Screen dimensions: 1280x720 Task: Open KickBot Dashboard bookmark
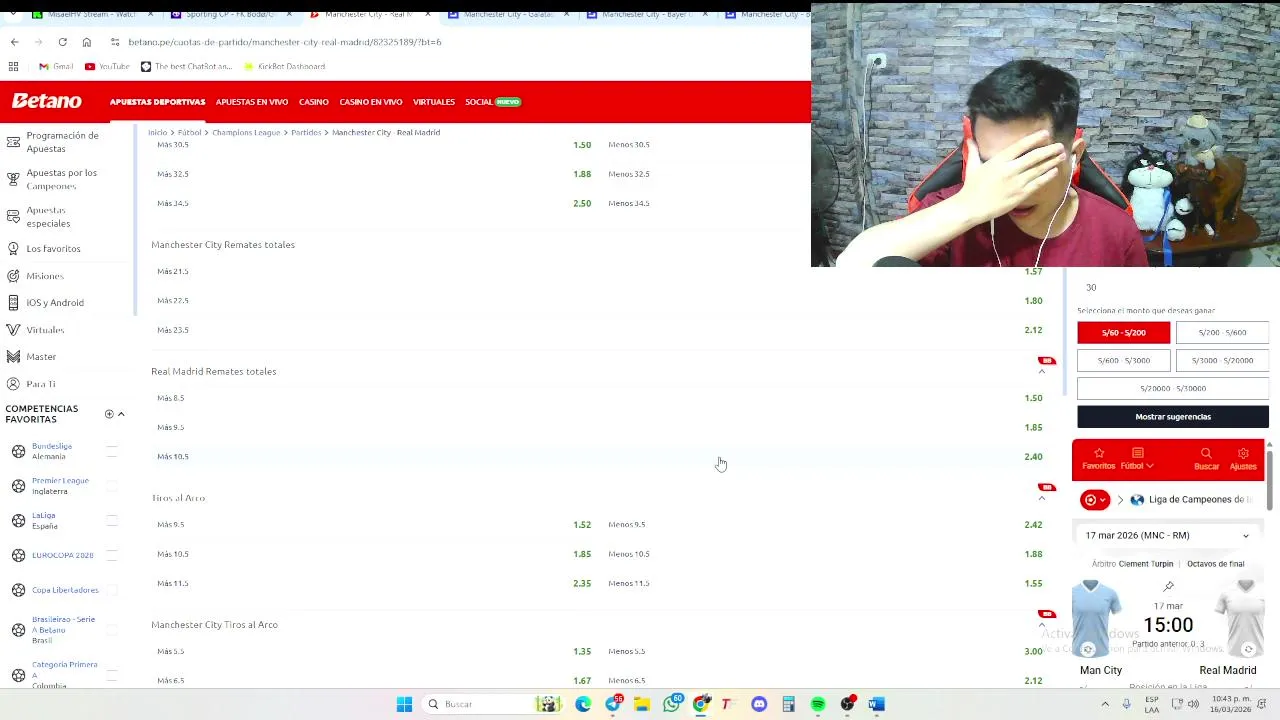284,66
